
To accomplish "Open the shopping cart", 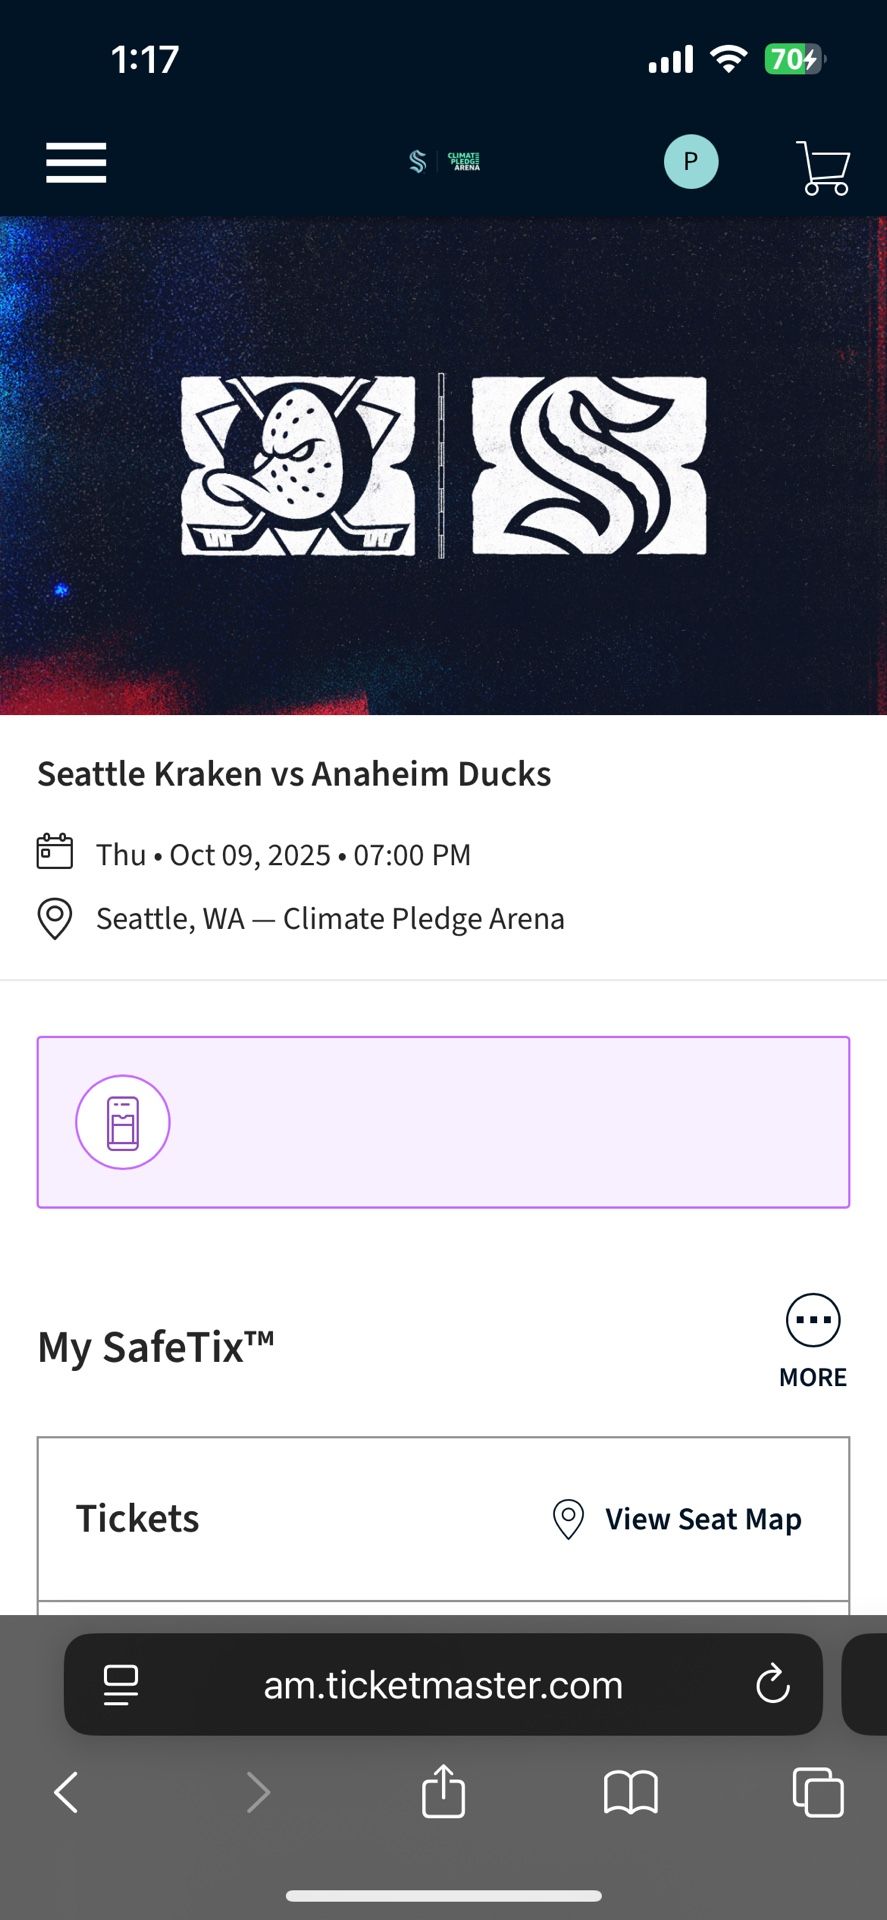I will click(823, 167).
